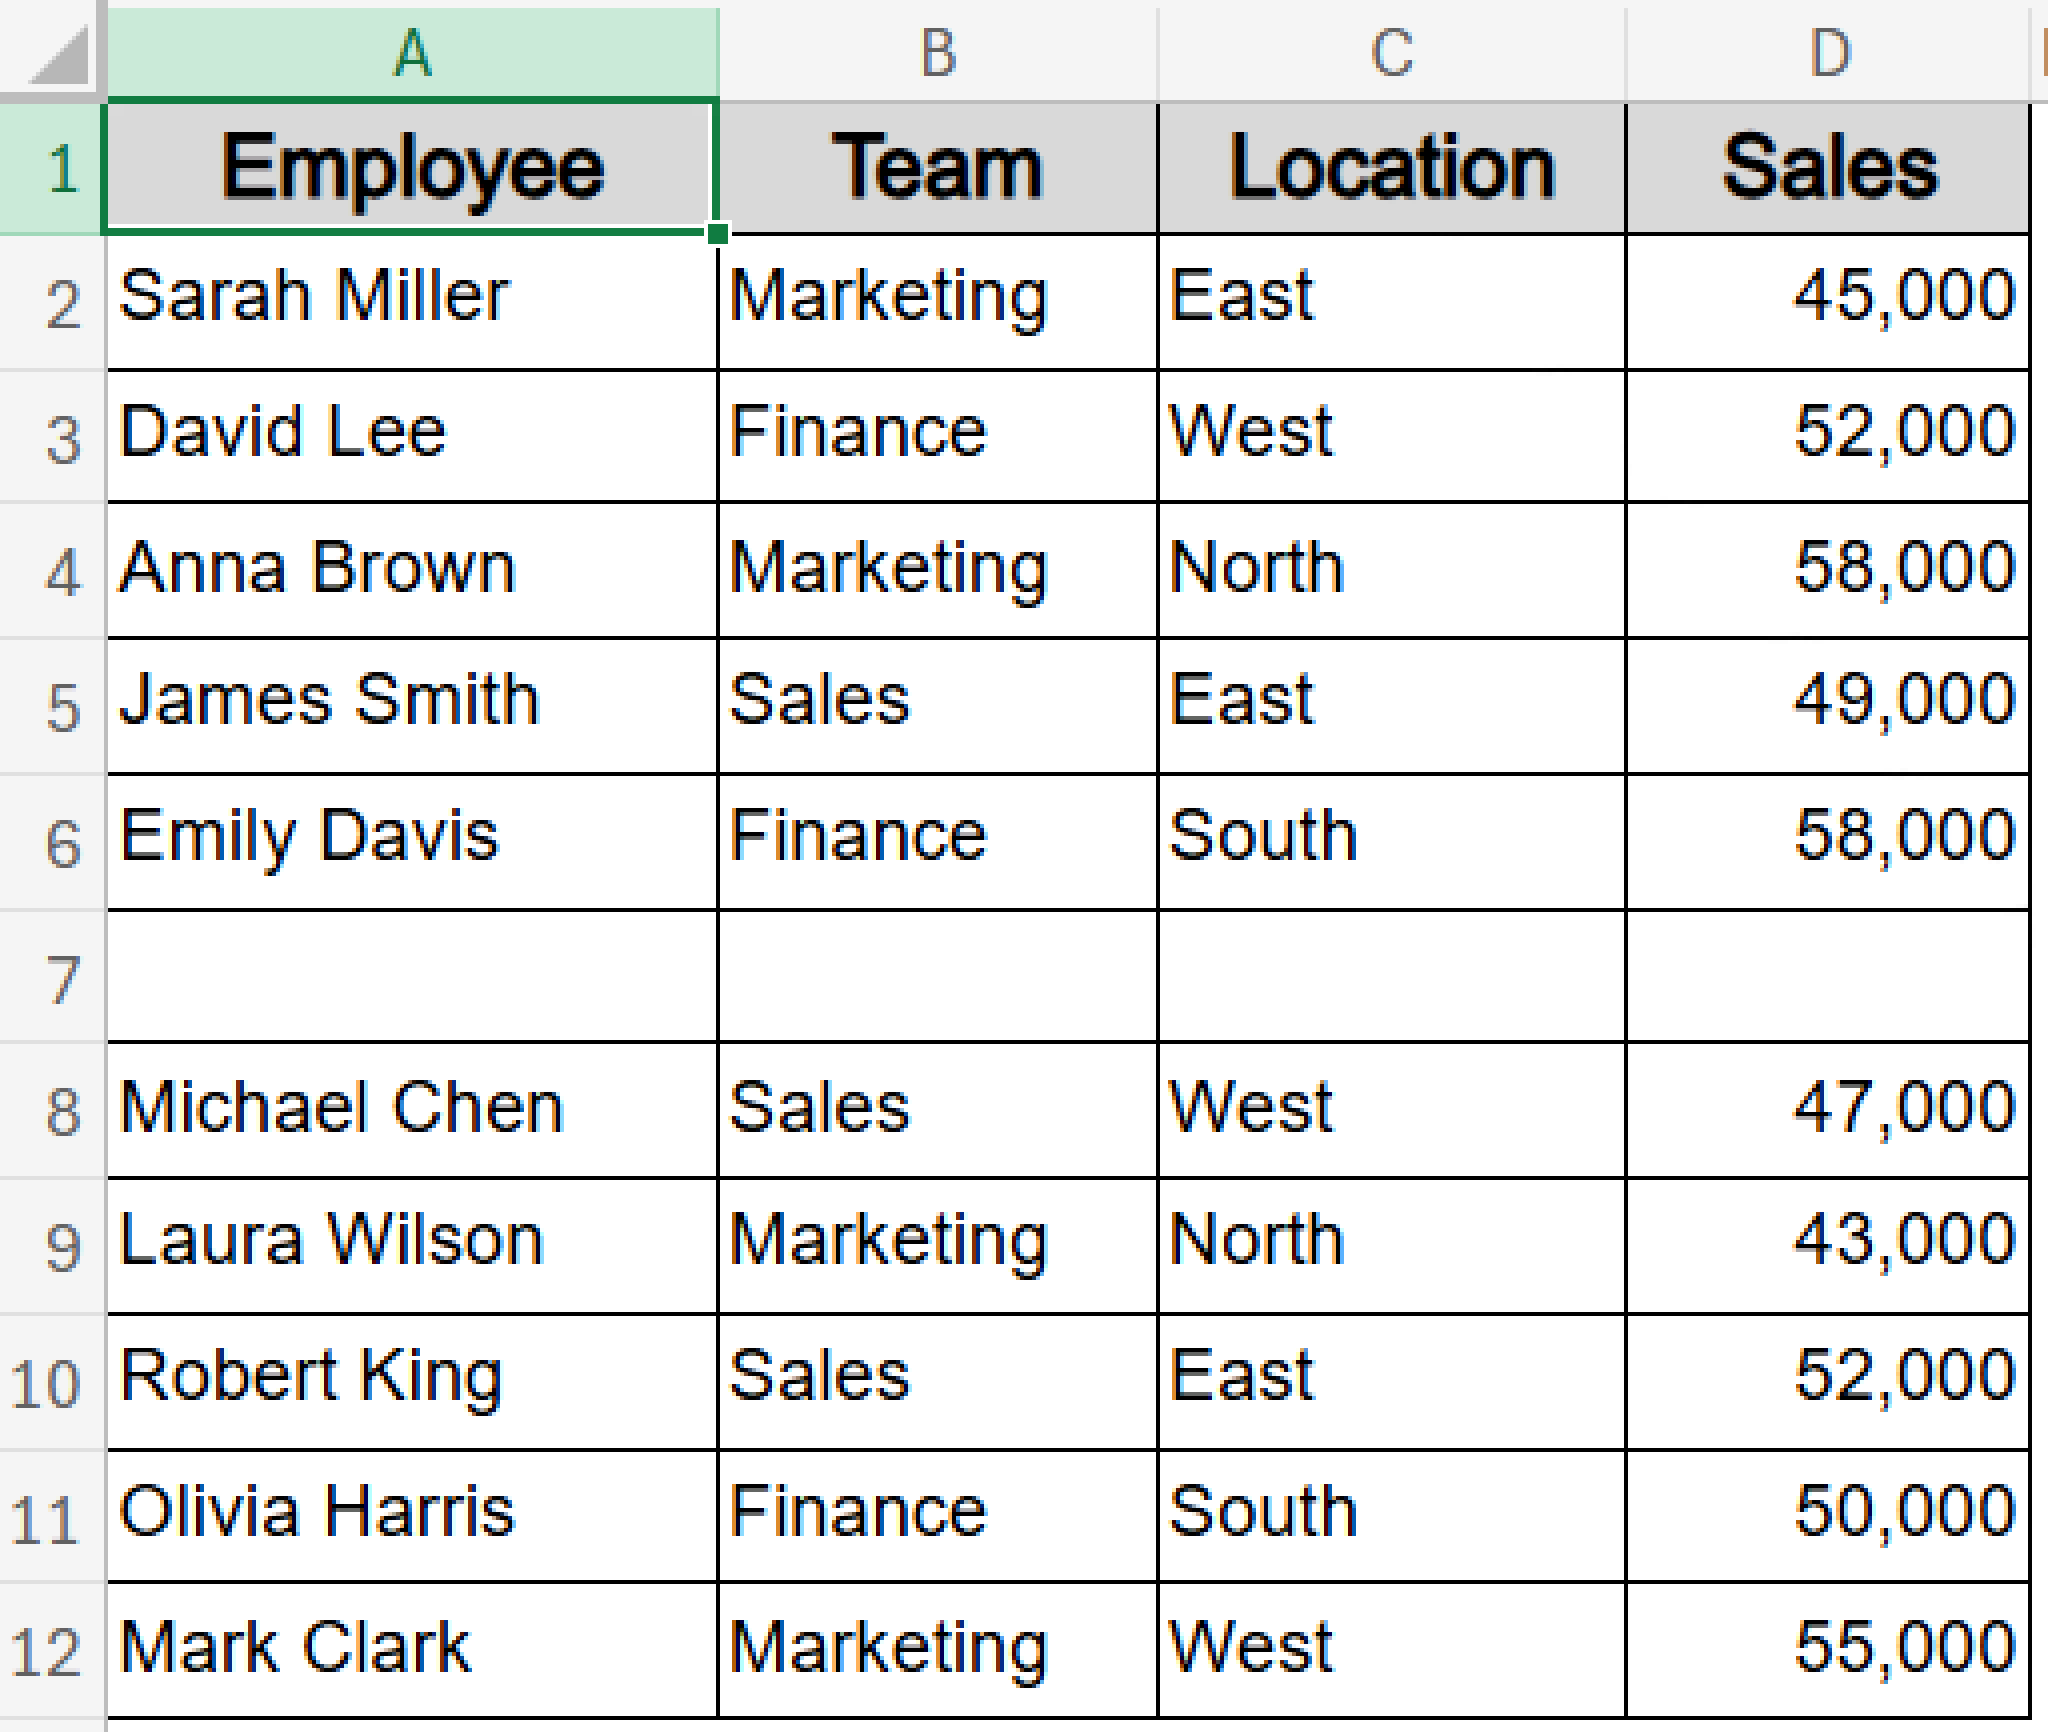Click the Mark Clark cell
The height and width of the screenshot is (1732, 2048).
pos(412,1648)
